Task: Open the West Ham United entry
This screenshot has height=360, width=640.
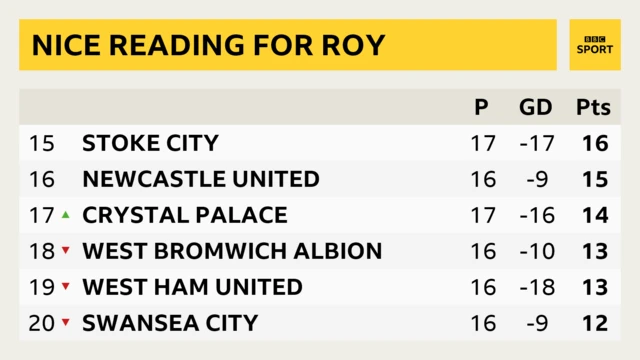Action: coord(192,287)
